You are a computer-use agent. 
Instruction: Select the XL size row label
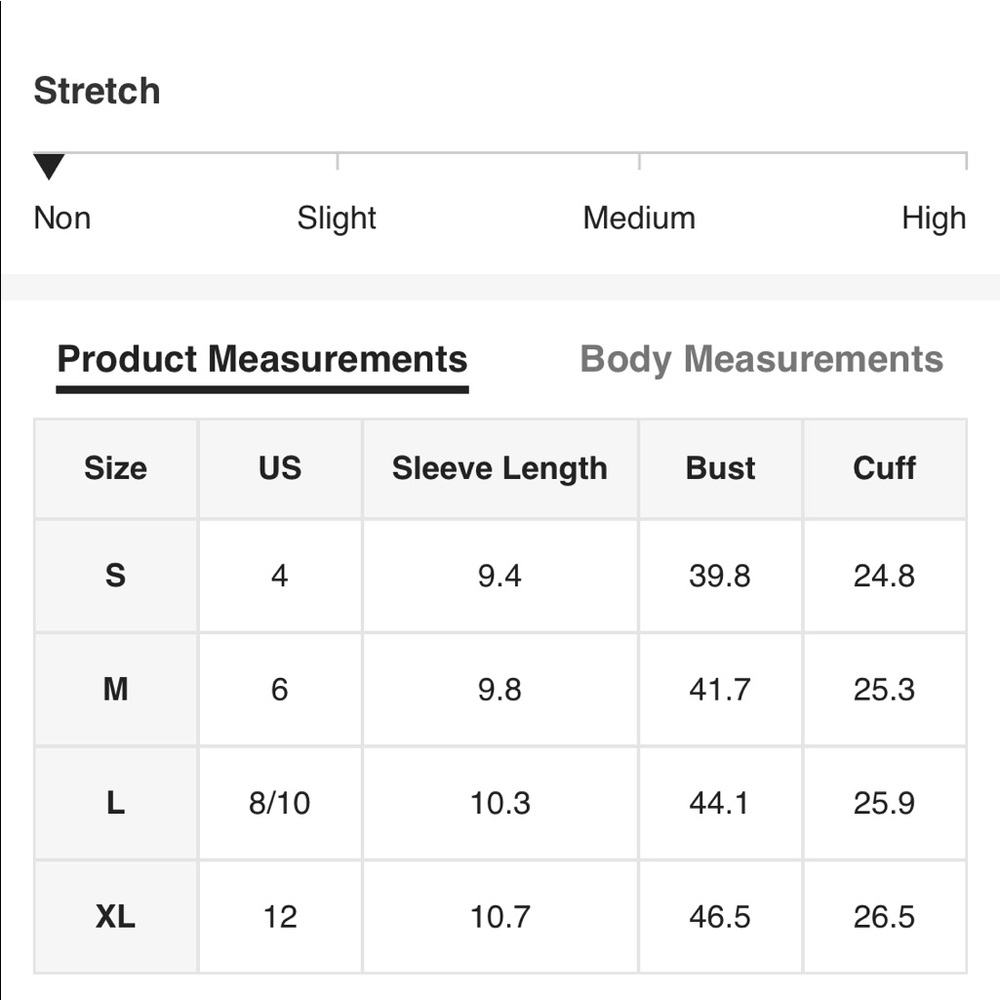click(x=115, y=917)
